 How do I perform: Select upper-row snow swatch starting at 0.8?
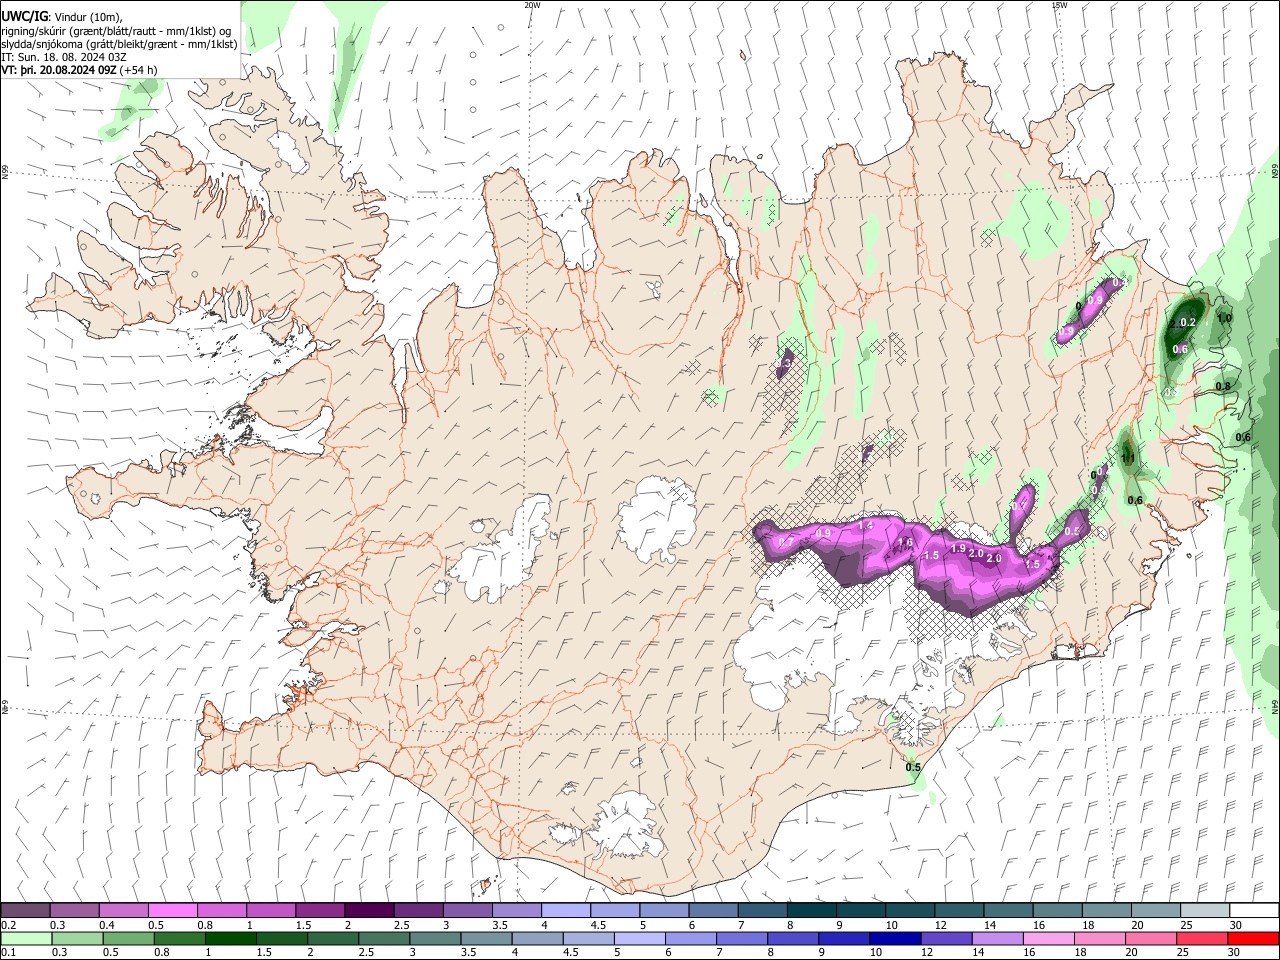221,910
